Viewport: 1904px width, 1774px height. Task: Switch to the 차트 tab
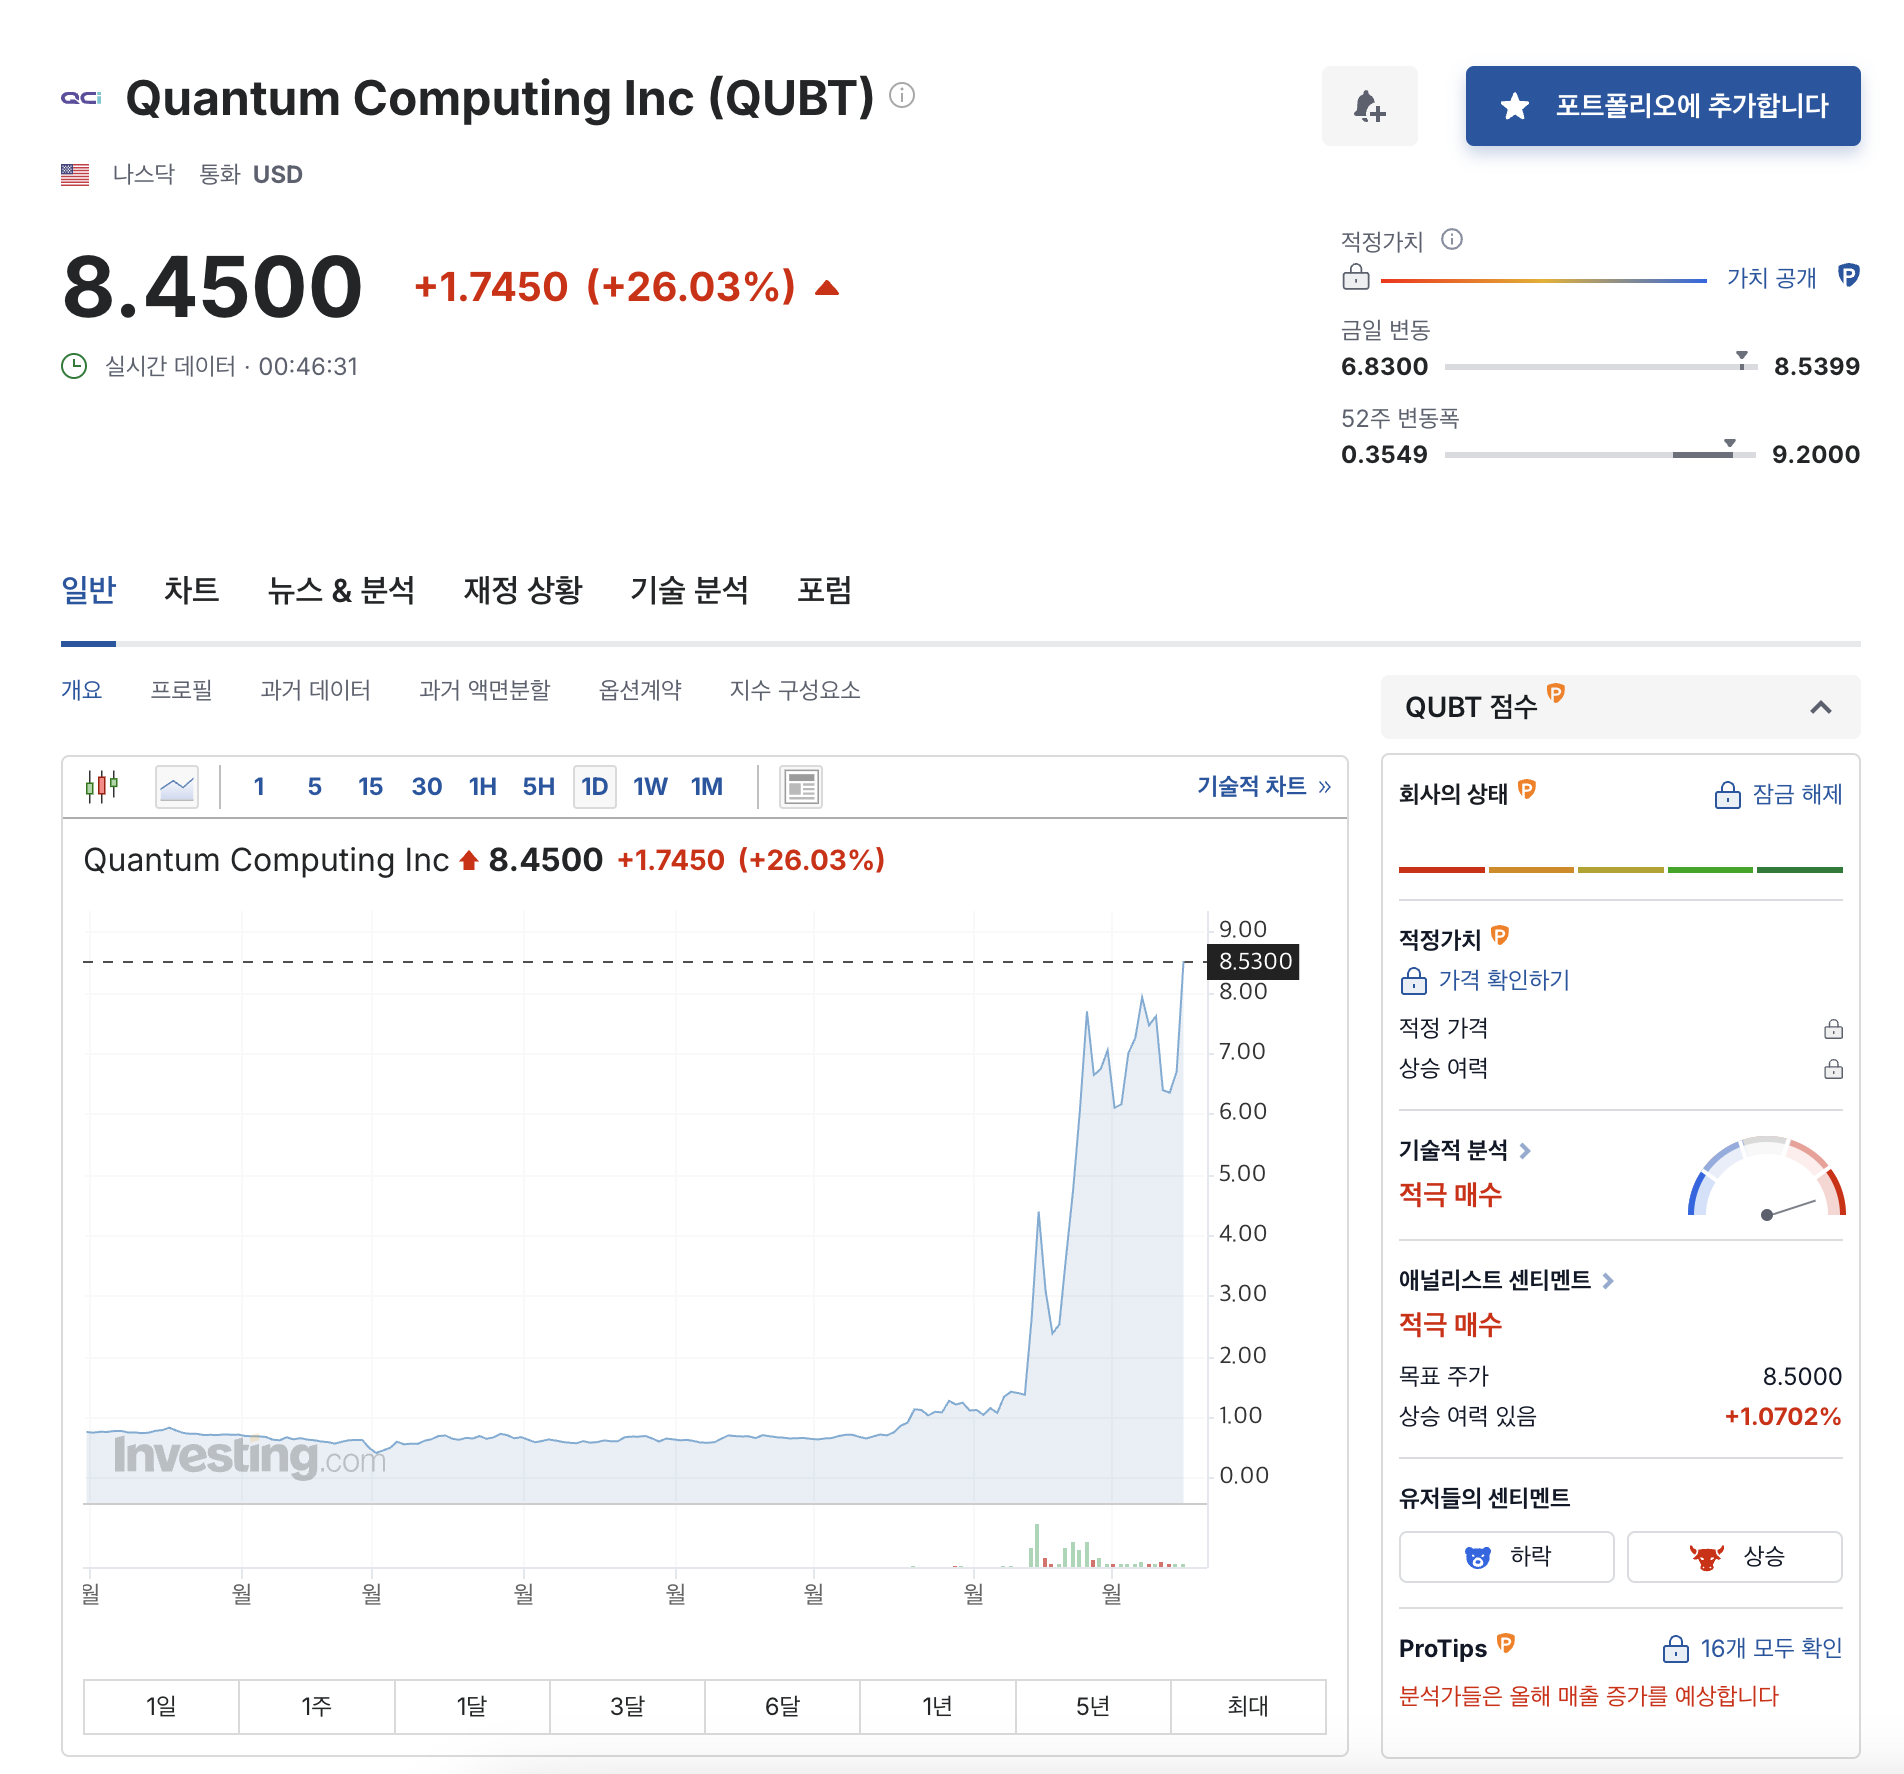pyautogui.click(x=192, y=590)
